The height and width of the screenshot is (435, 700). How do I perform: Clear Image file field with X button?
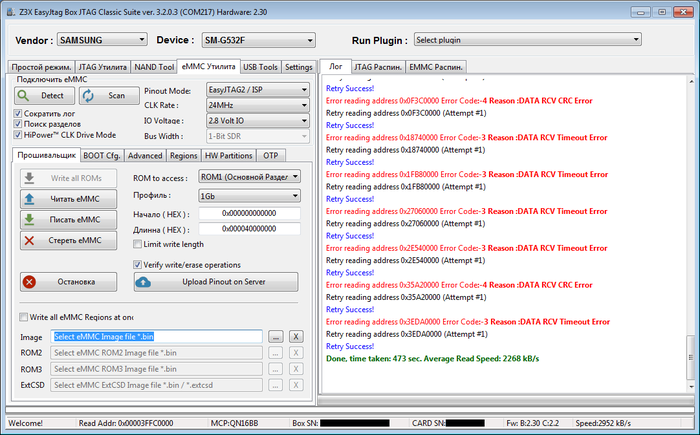[296, 337]
